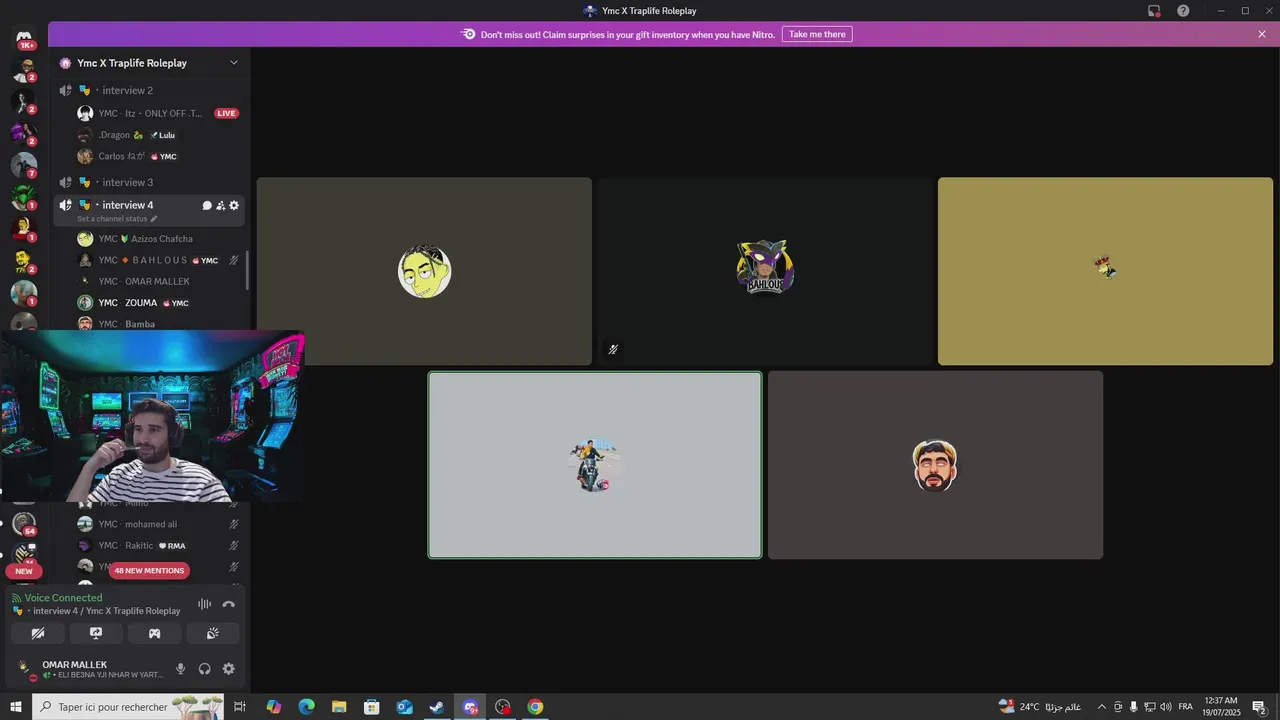Screen dimensions: 1280x720
Task: Select user Bamba in channel list
Action: [160, 324]
